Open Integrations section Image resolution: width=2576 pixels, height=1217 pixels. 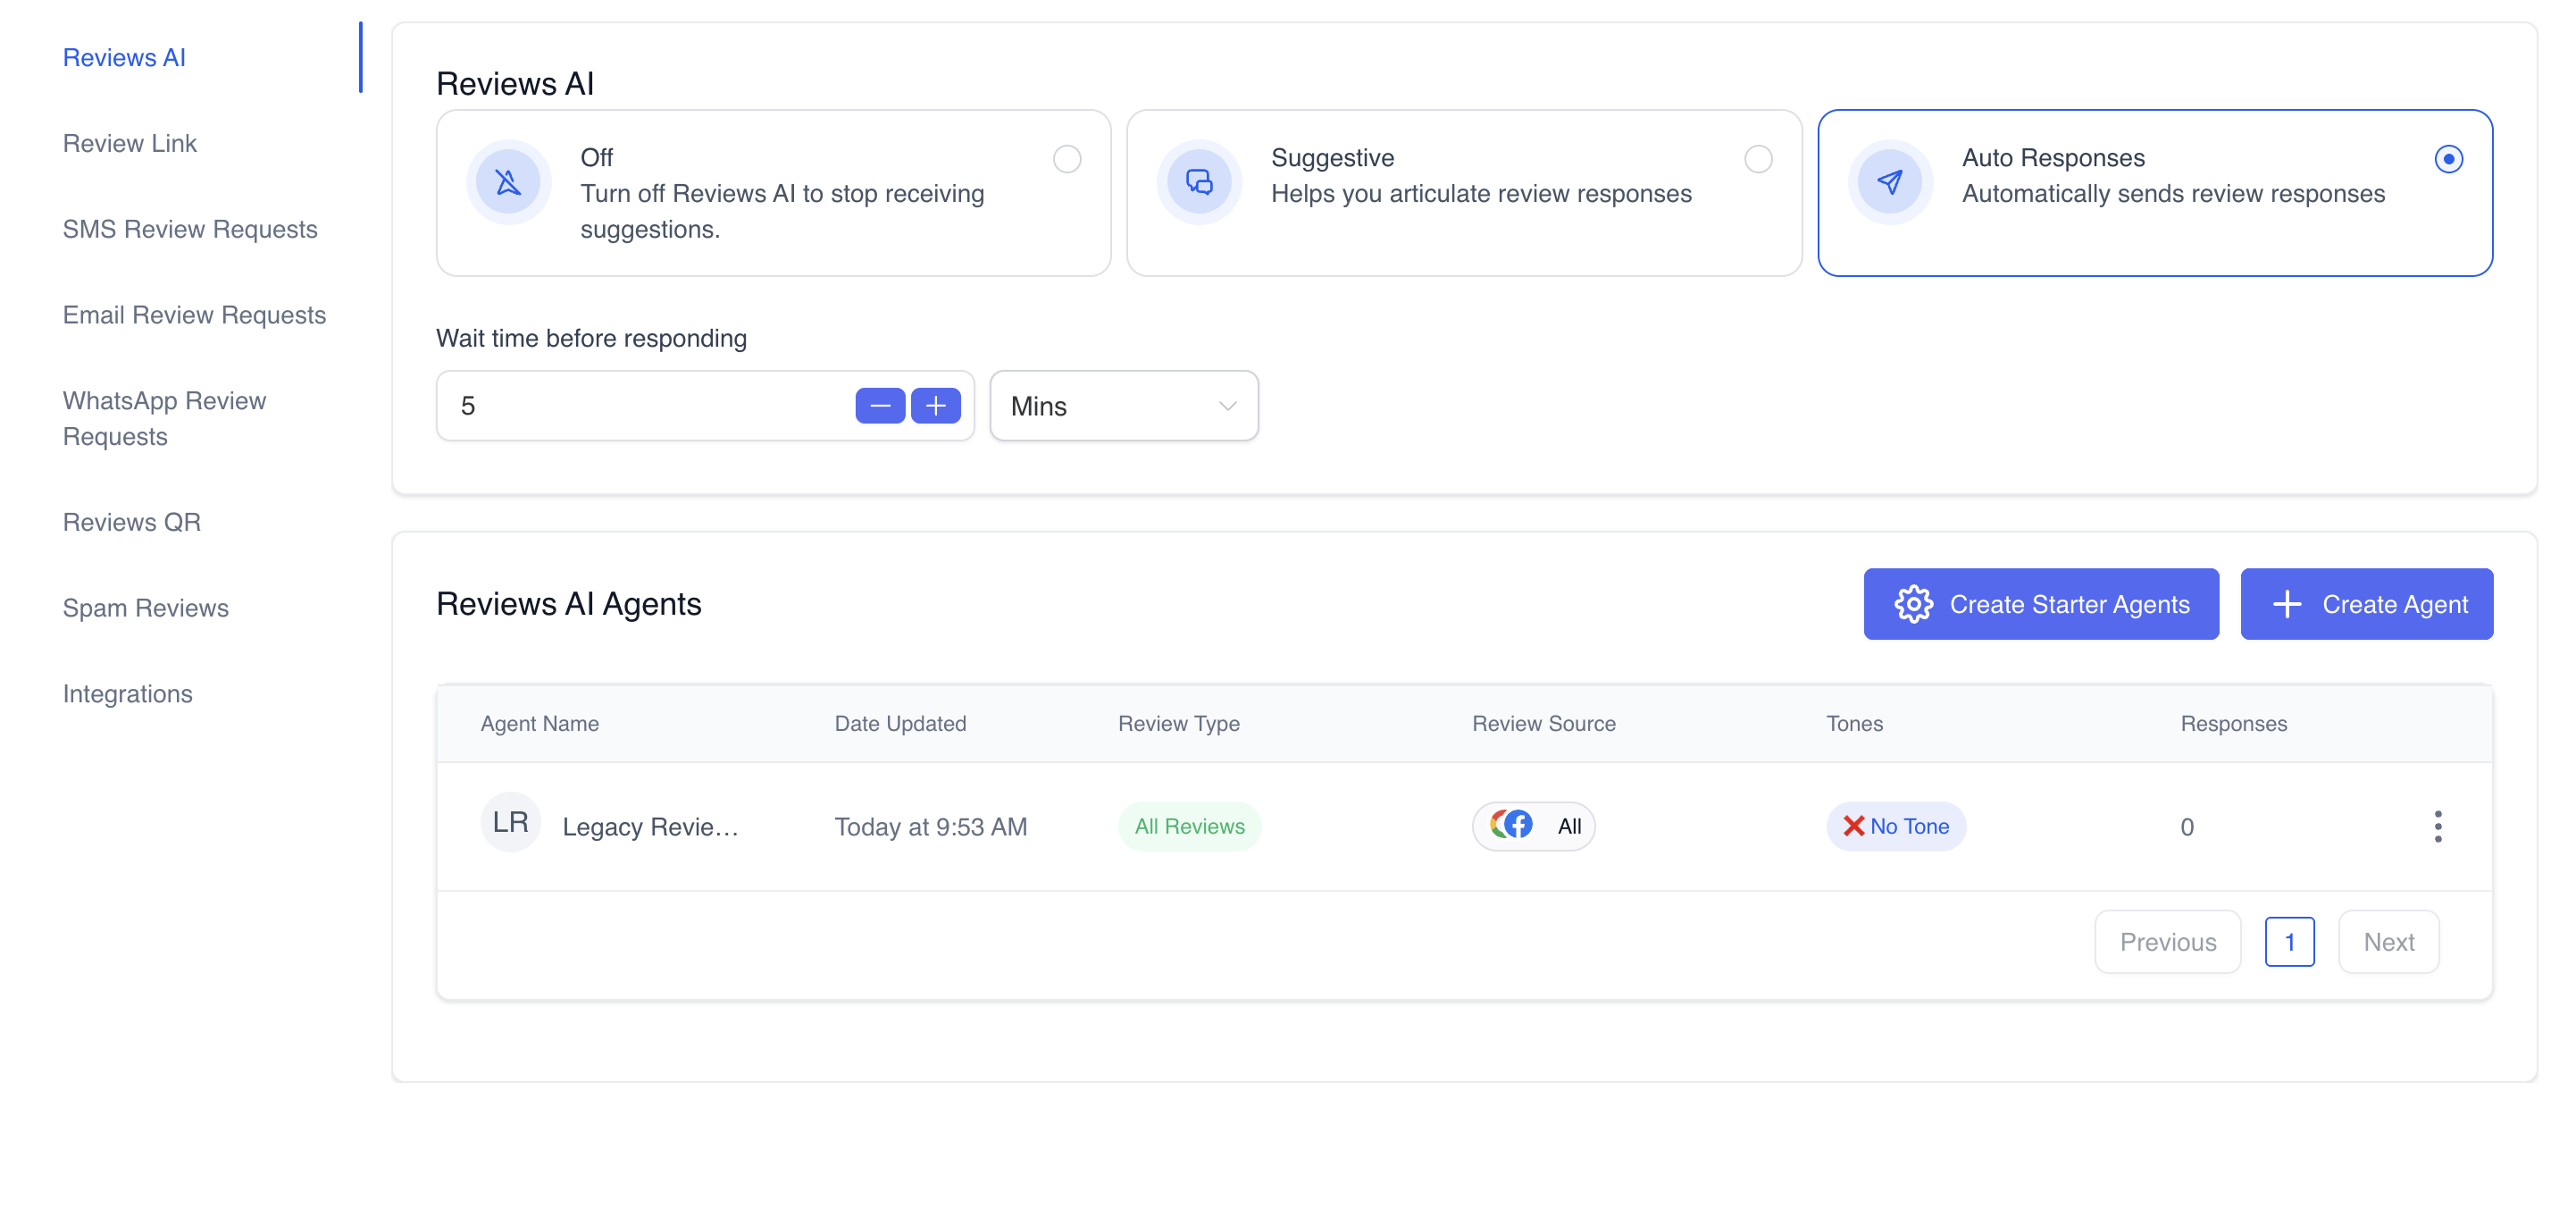click(x=128, y=695)
